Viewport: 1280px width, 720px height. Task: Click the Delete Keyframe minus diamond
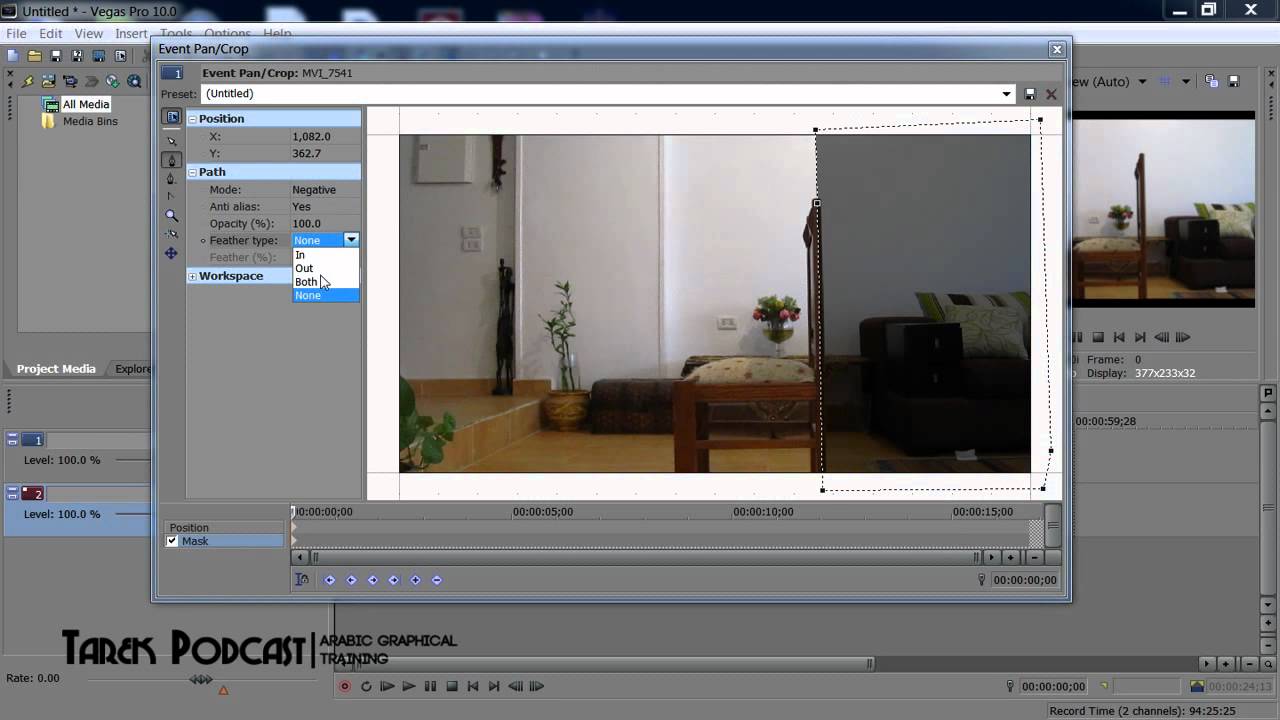pyautogui.click(x=437, y=580)
